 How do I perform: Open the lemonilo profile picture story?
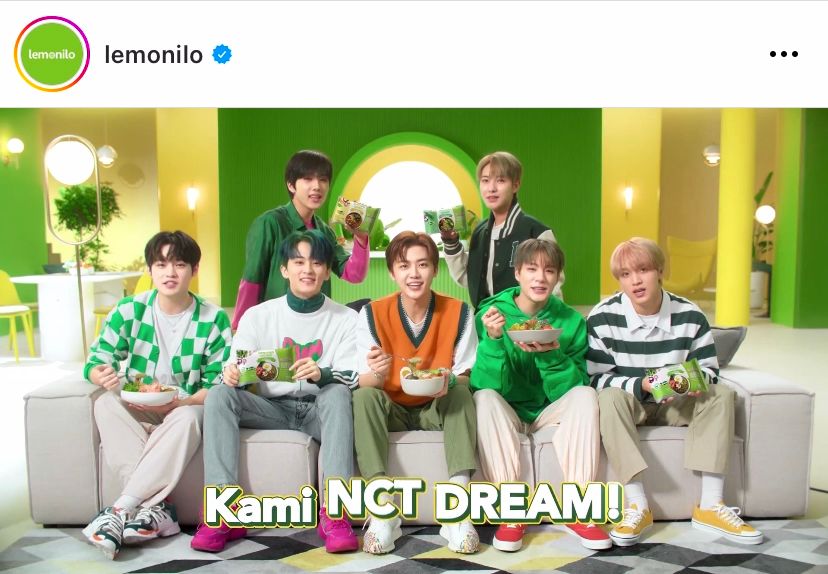[x=52, y=54]
